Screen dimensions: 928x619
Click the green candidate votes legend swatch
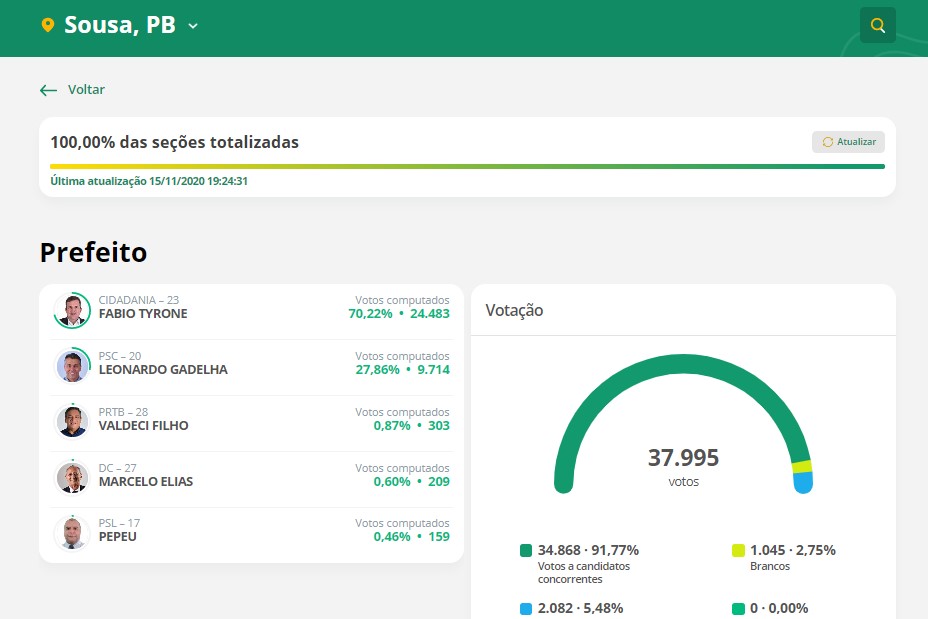pos(526,550)
